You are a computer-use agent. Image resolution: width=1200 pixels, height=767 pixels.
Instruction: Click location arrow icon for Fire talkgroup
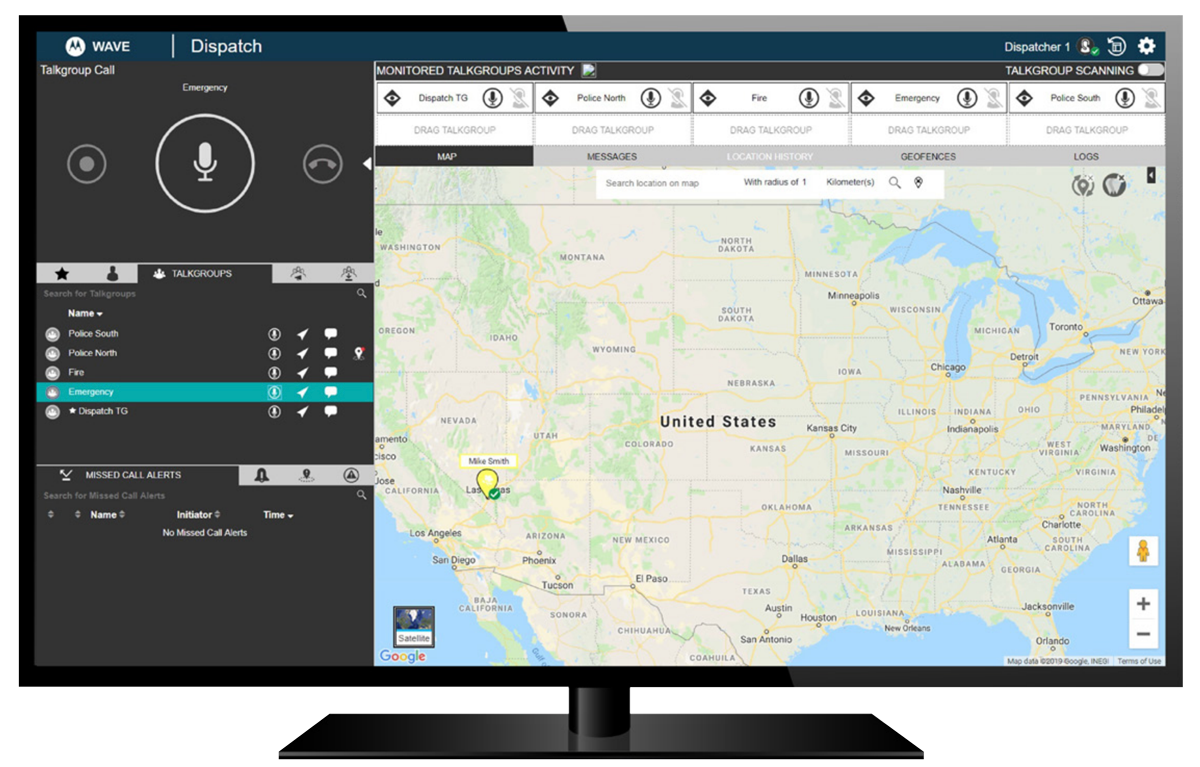pos(302,373)
